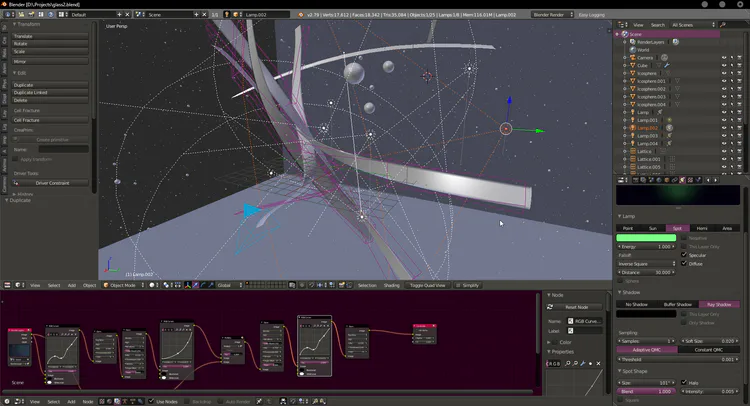Screen dimensions: 750x406
Task: Toggle renderability camera for Lamp.003
Action: coord(739,136)
